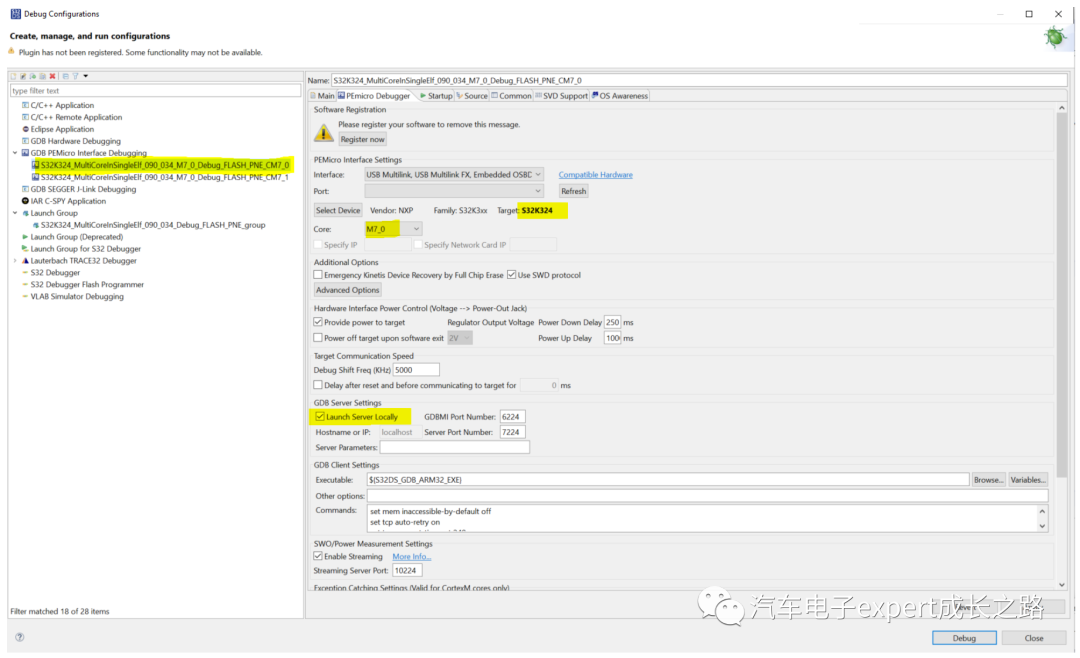Screen dimensions: 1080x658
Task: Click the help question mark icon
Action: tap(20, 637)
